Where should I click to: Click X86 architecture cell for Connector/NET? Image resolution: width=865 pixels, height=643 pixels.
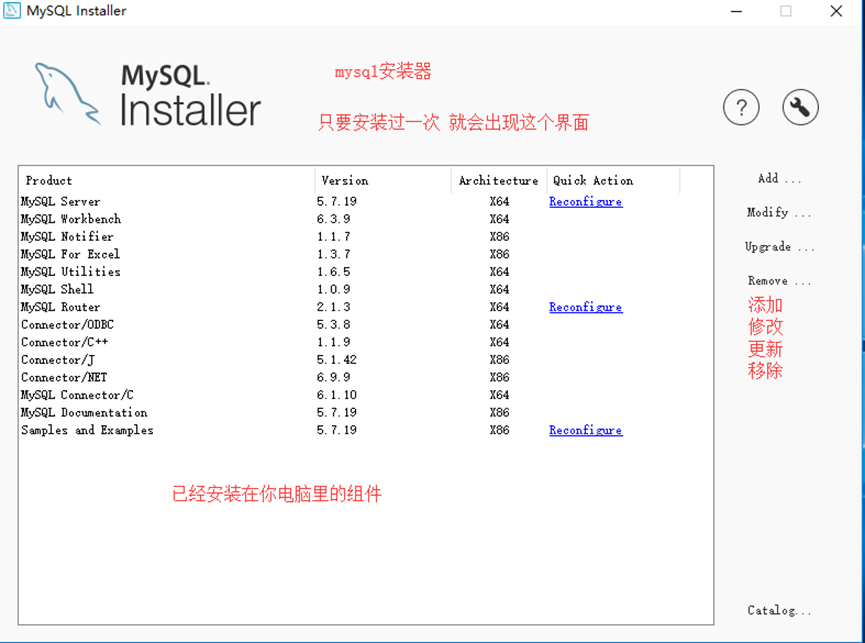tap(499, 378)
